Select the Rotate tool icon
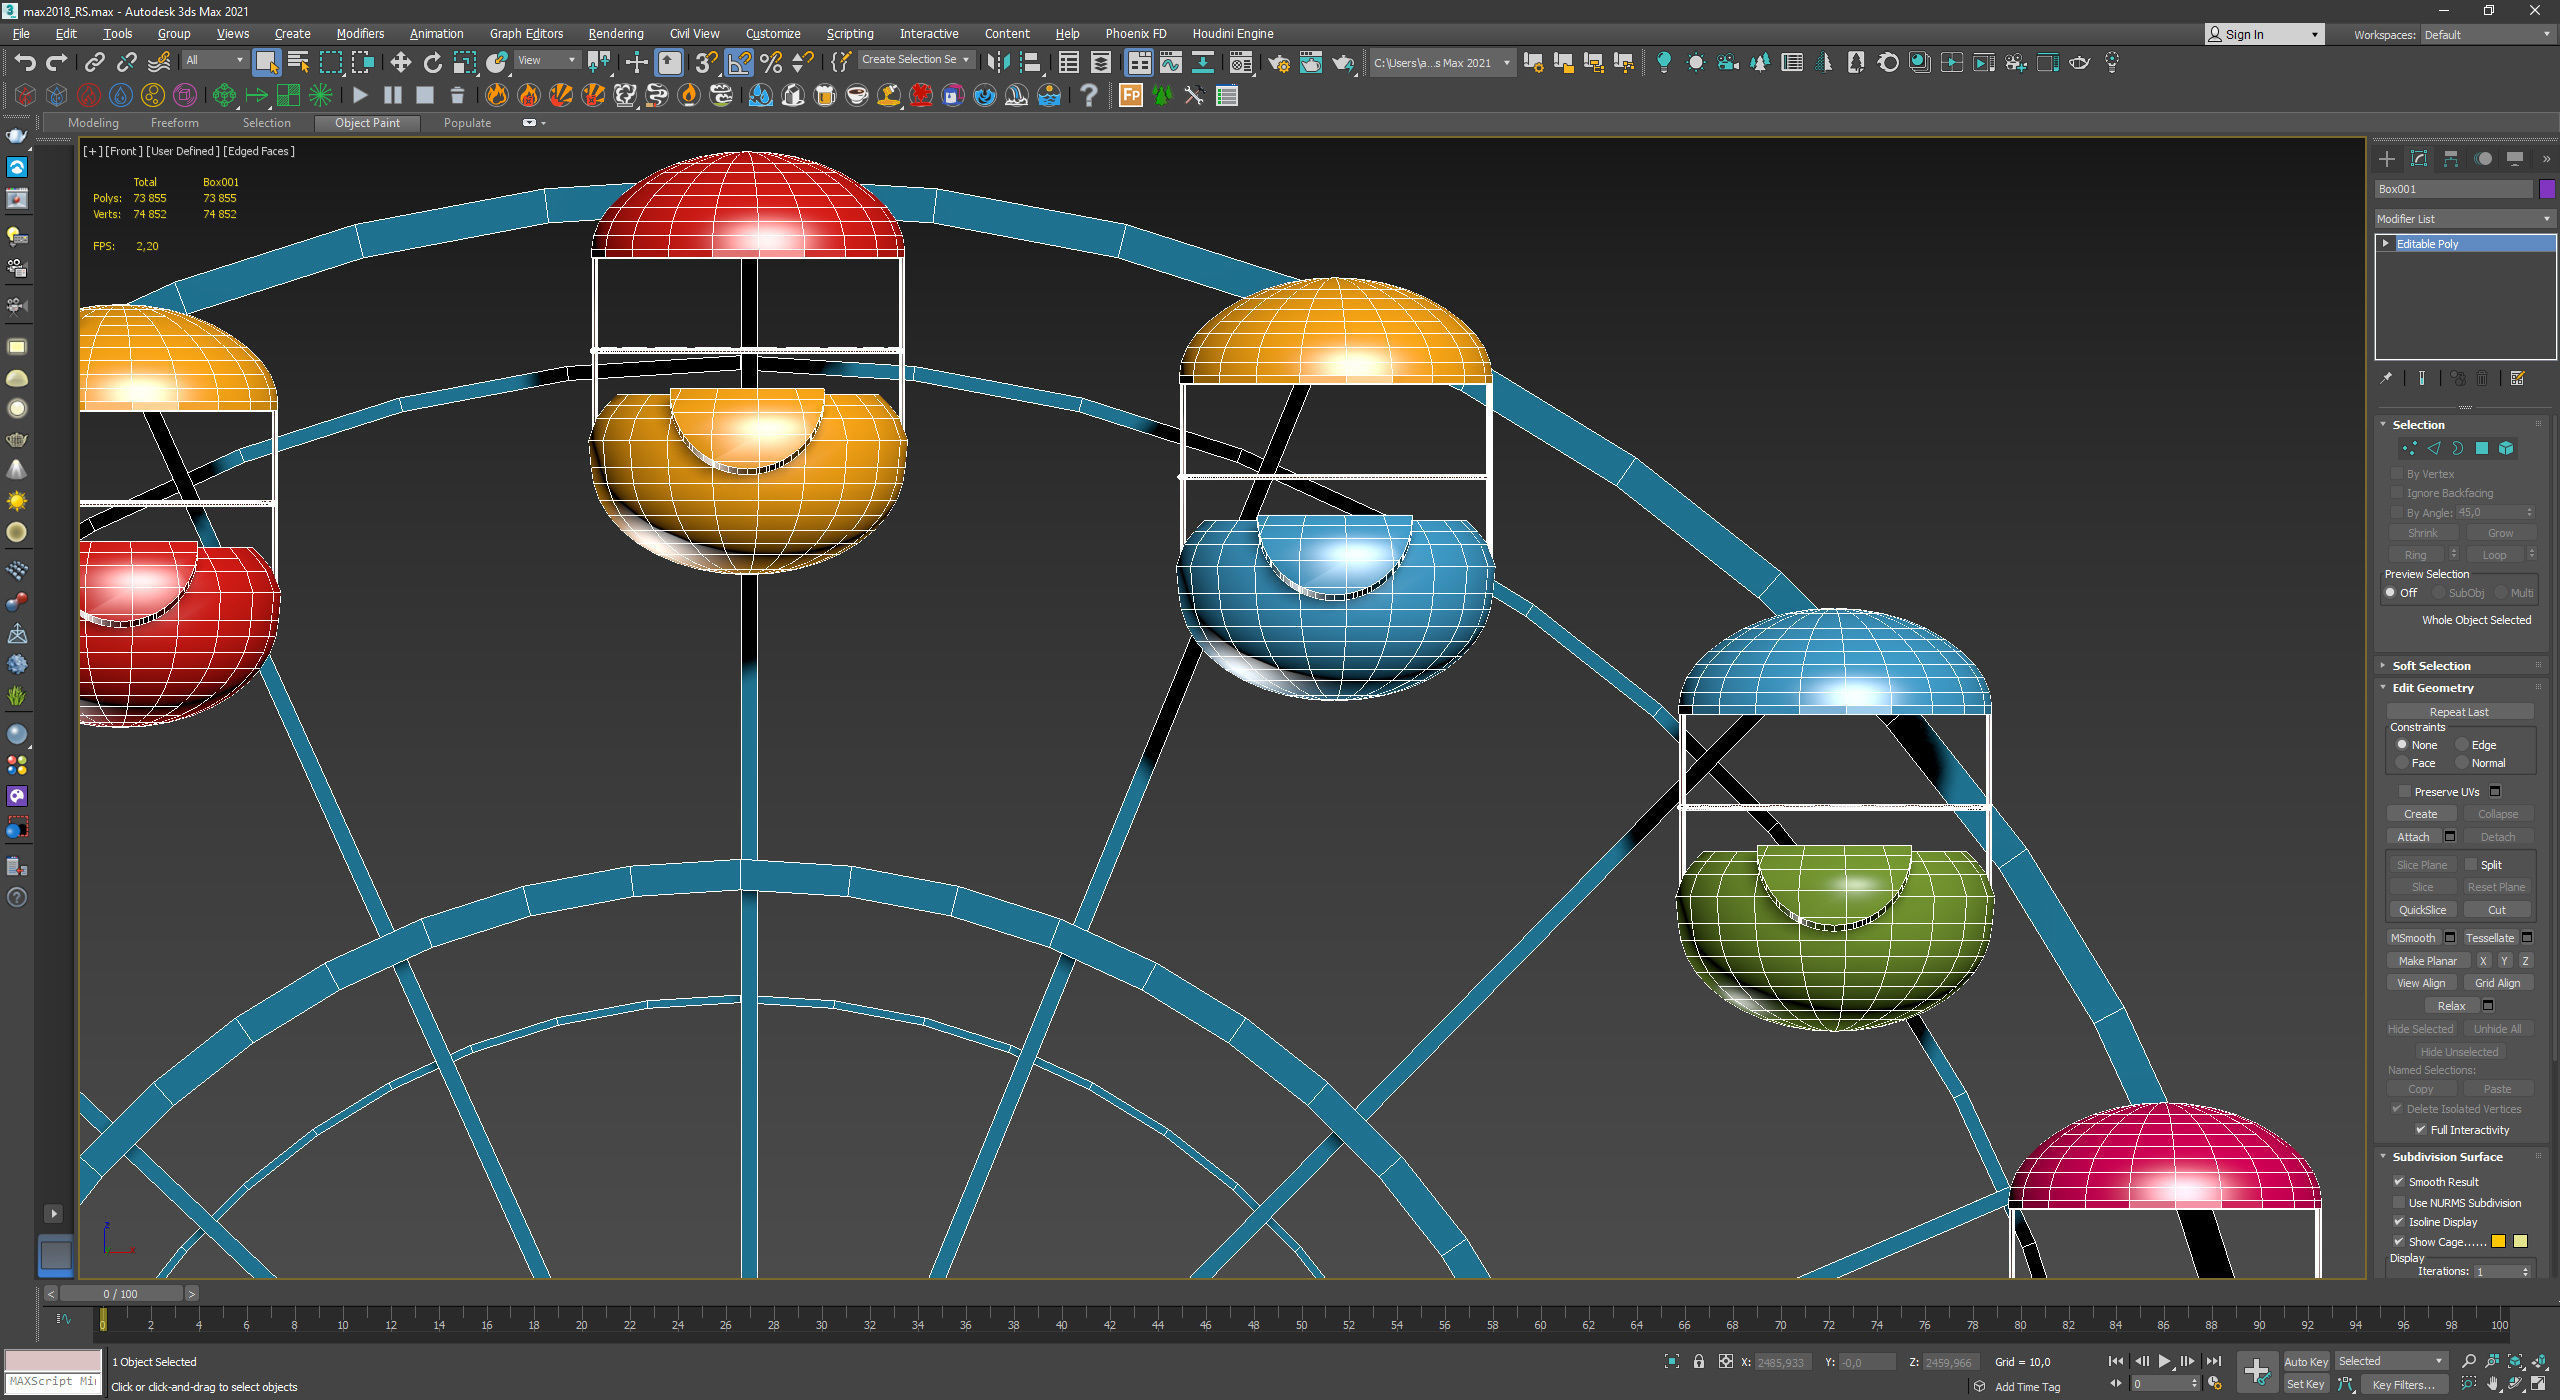Image resolution: width=2560 pixels, height=1400 pixels. click(432, 62)
